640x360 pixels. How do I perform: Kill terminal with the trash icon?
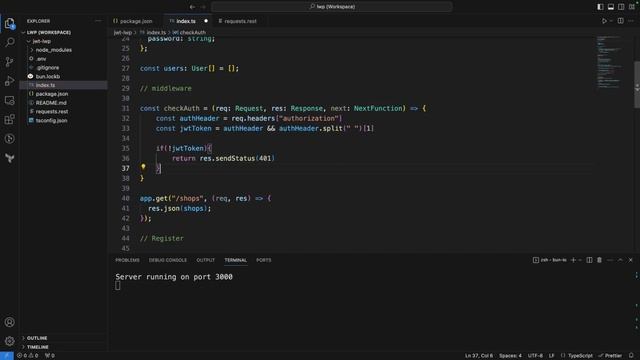coord(600,260)
